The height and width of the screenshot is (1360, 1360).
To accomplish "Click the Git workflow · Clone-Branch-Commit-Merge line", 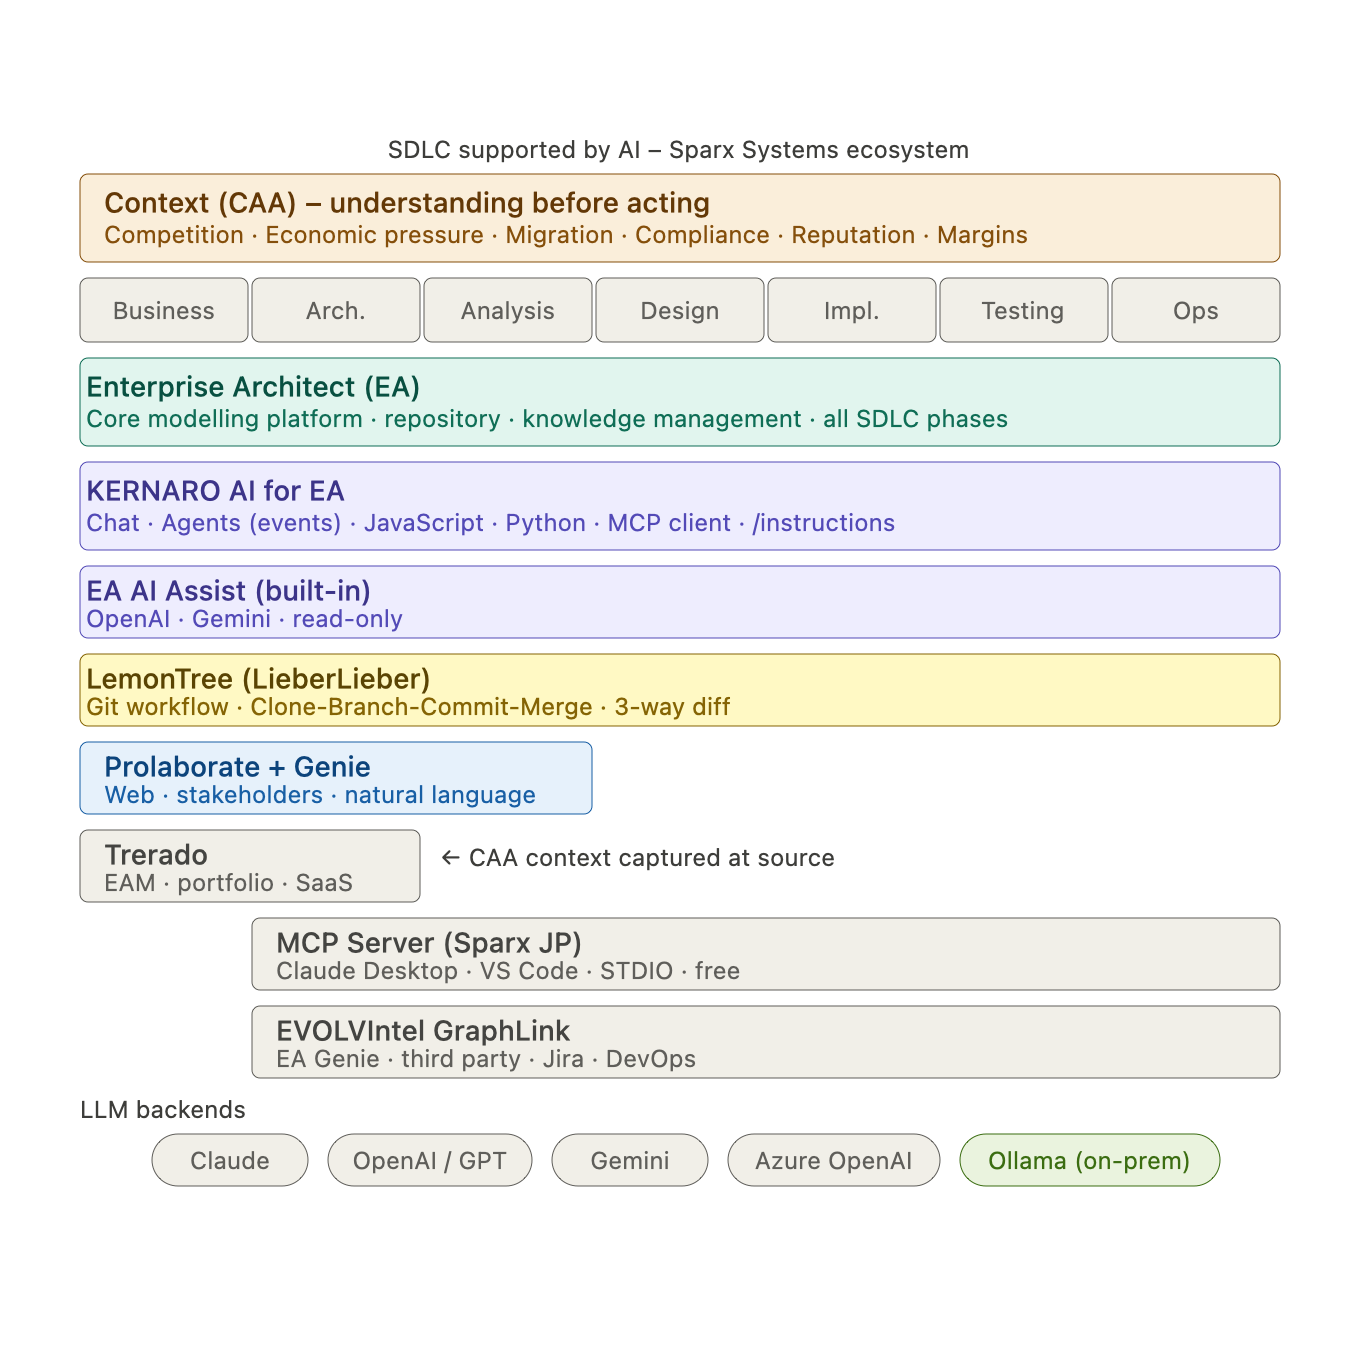I will [x=408, y=707].
